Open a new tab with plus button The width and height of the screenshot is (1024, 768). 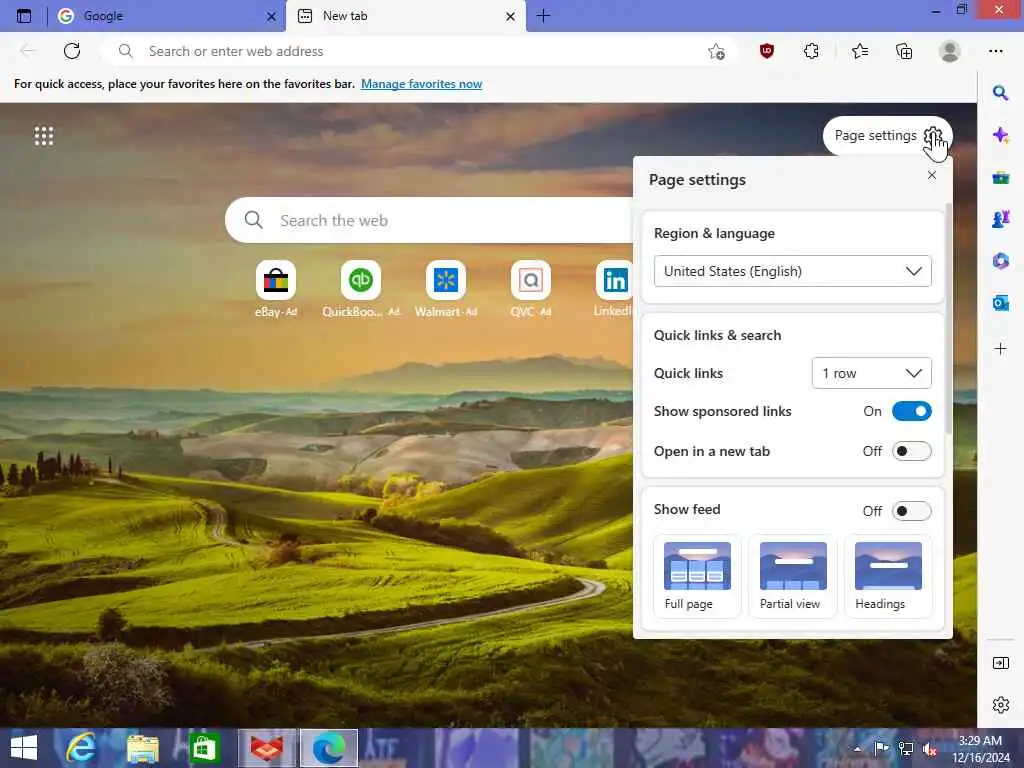tap(543, 16)
